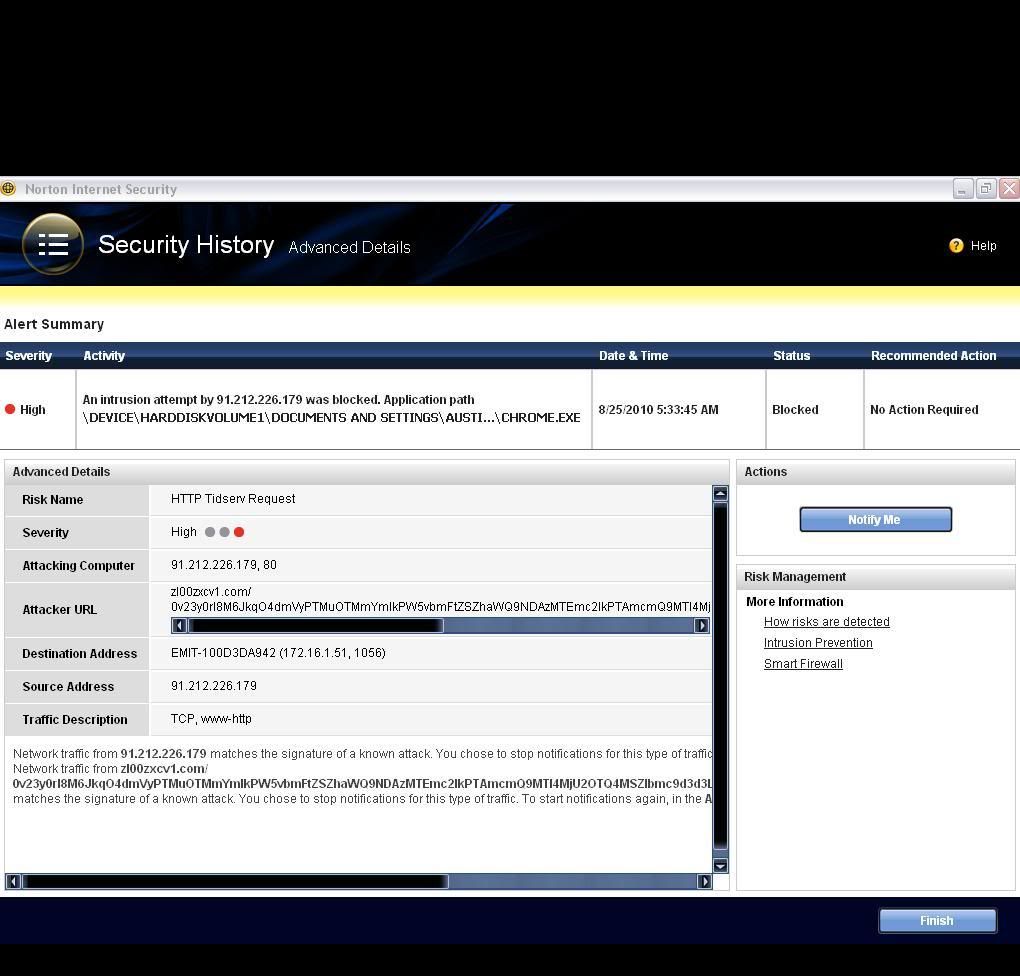Click the bottom horizontal scrollbar thumb
1020x976 pixels.
pos(235,881)
